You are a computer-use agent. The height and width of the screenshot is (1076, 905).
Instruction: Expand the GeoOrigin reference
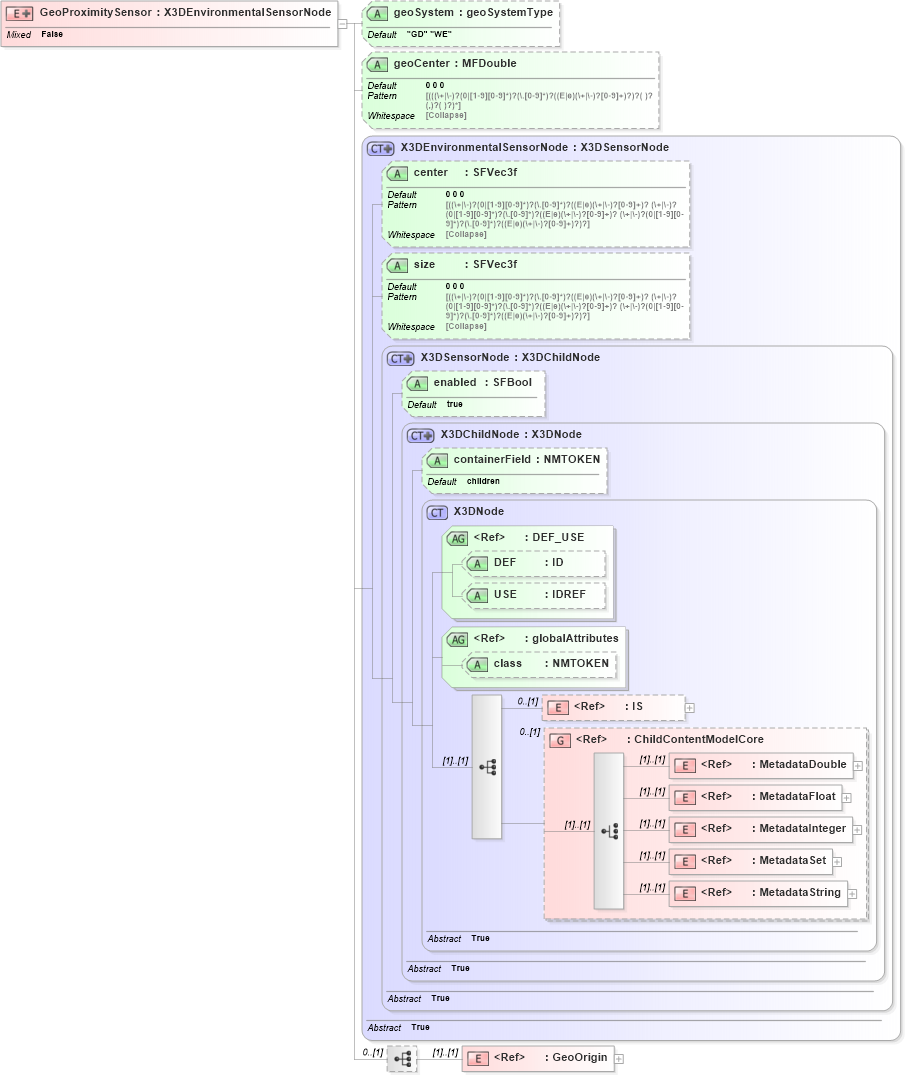619,1059
